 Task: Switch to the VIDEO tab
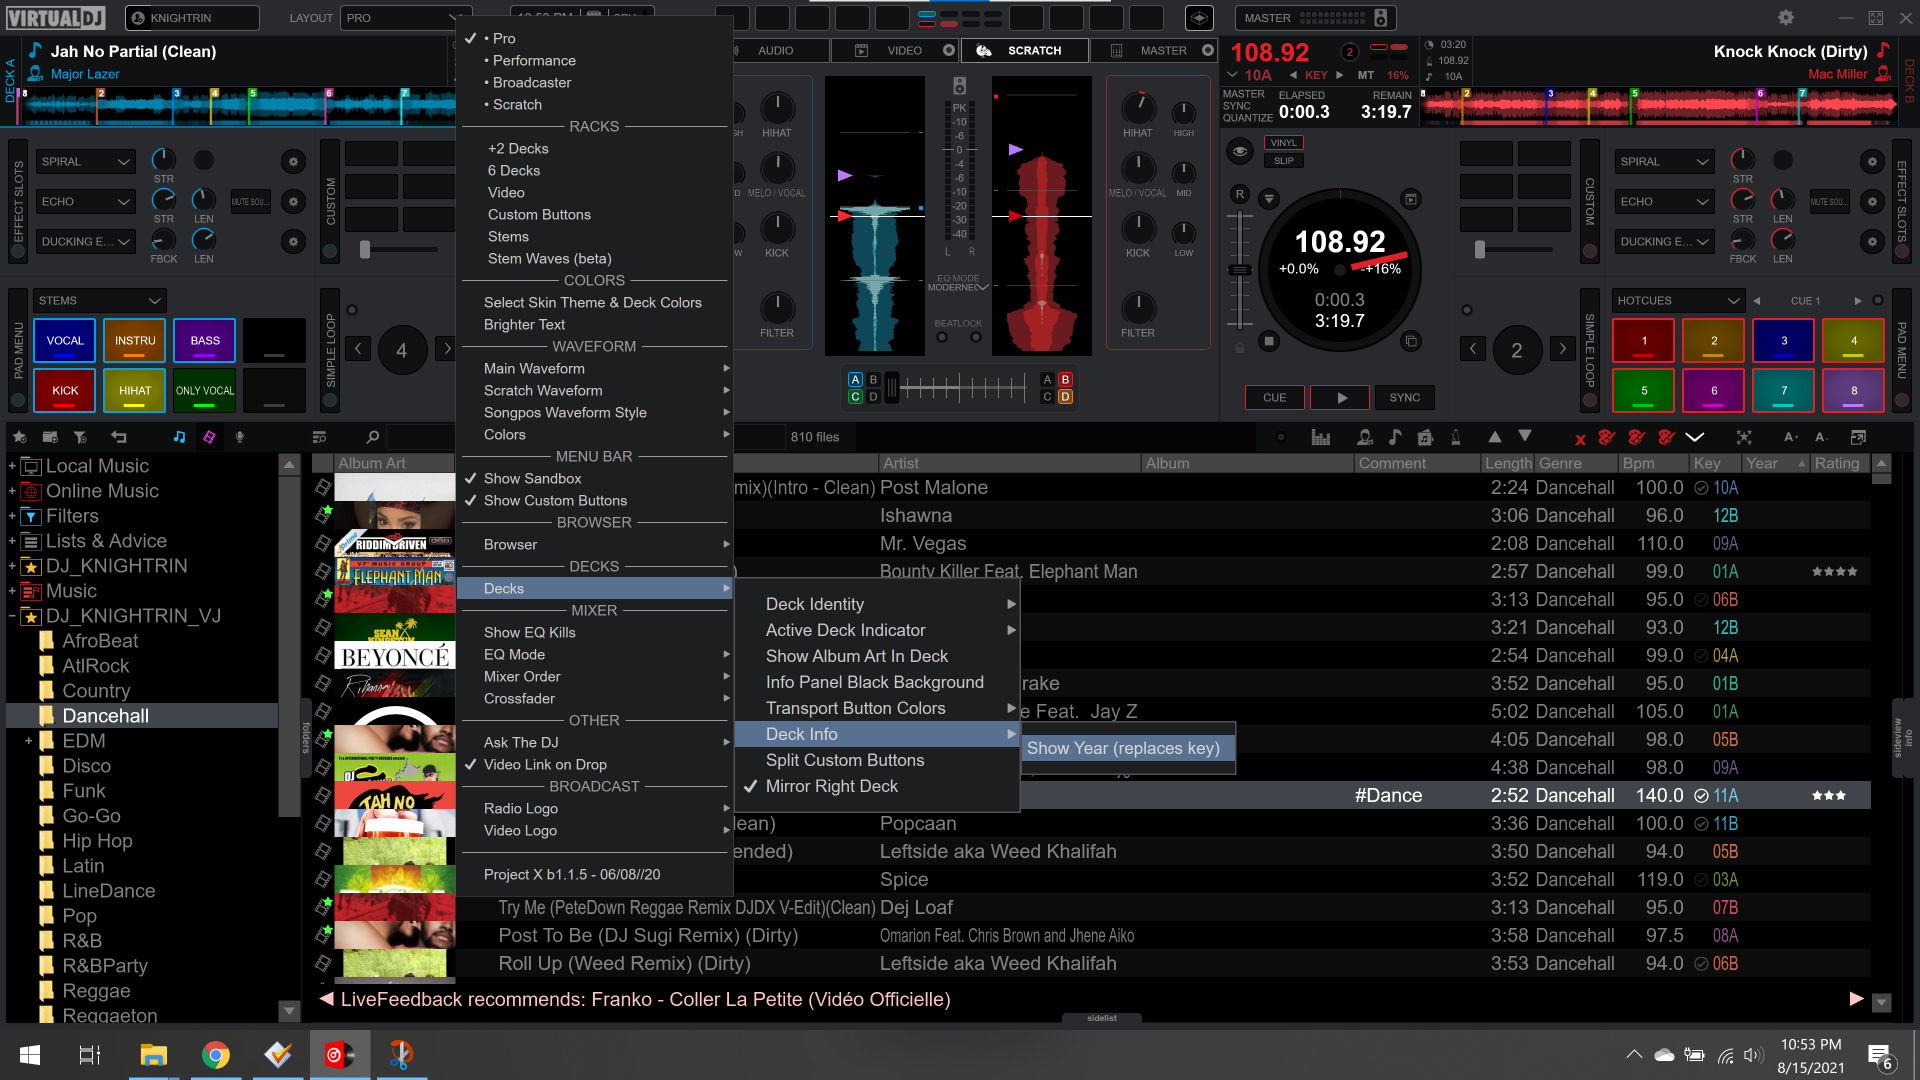pos(893,50)
